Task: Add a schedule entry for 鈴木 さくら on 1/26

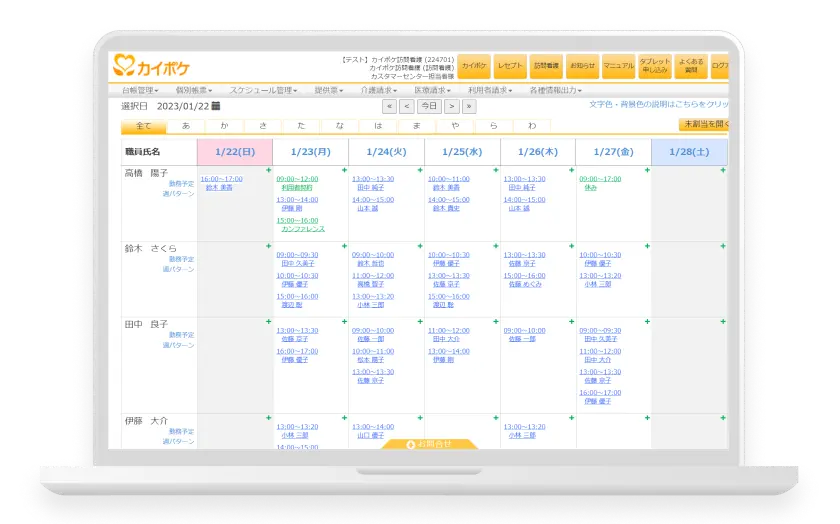Action: (572, 246)
